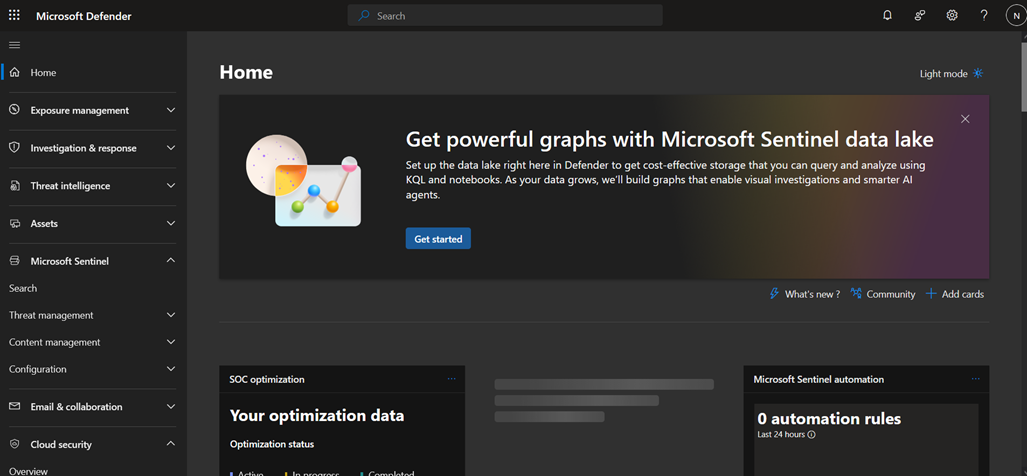Open the Help question mark icon
This screenshot has height=476, width=1027.
tap(984, 15)
